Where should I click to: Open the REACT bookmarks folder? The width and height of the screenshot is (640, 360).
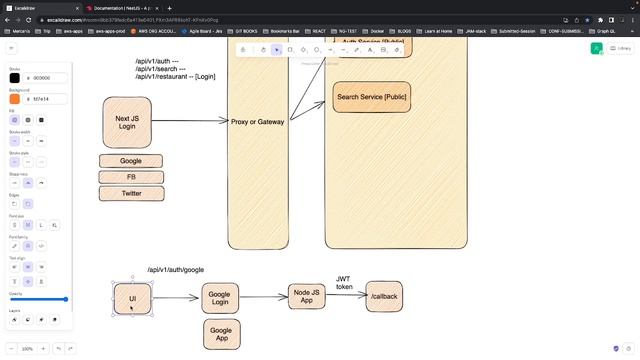coord(315,31)
